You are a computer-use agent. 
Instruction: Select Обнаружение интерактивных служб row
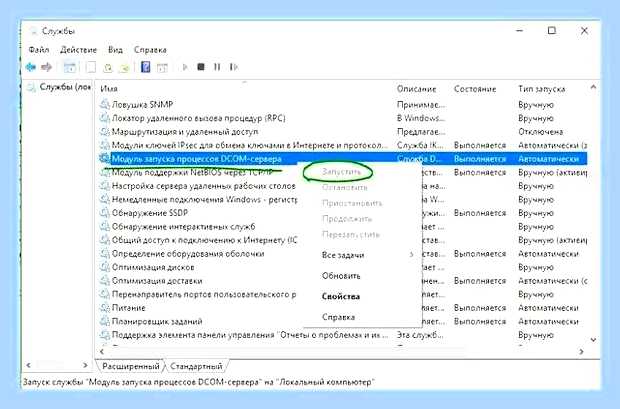tap(343, 227)
